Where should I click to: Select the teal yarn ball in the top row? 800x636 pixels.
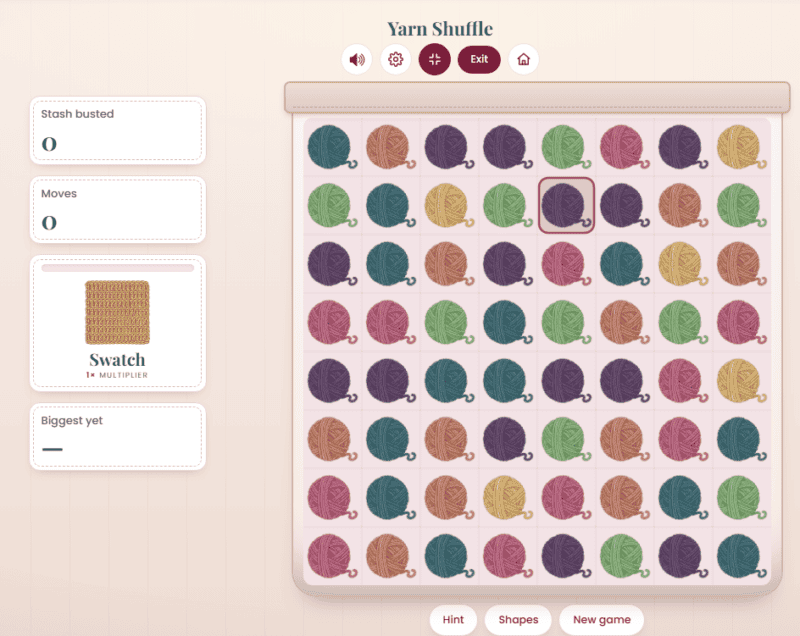(332, 147)
